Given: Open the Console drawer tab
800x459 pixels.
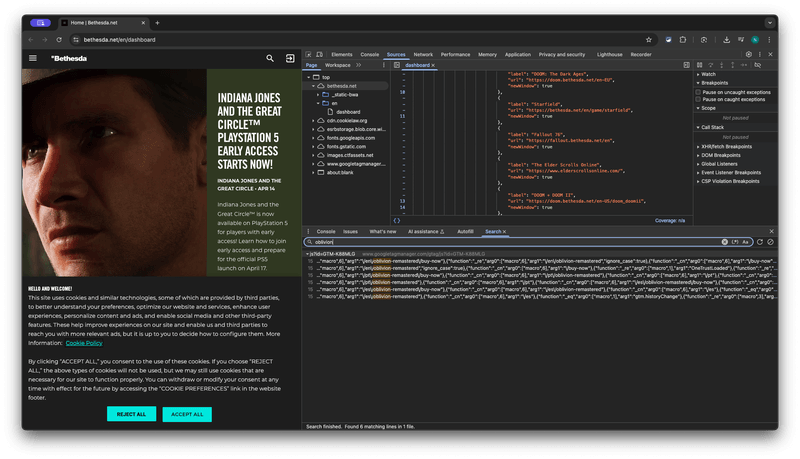Looking at the screenshot, I should (x=326, y=231).
